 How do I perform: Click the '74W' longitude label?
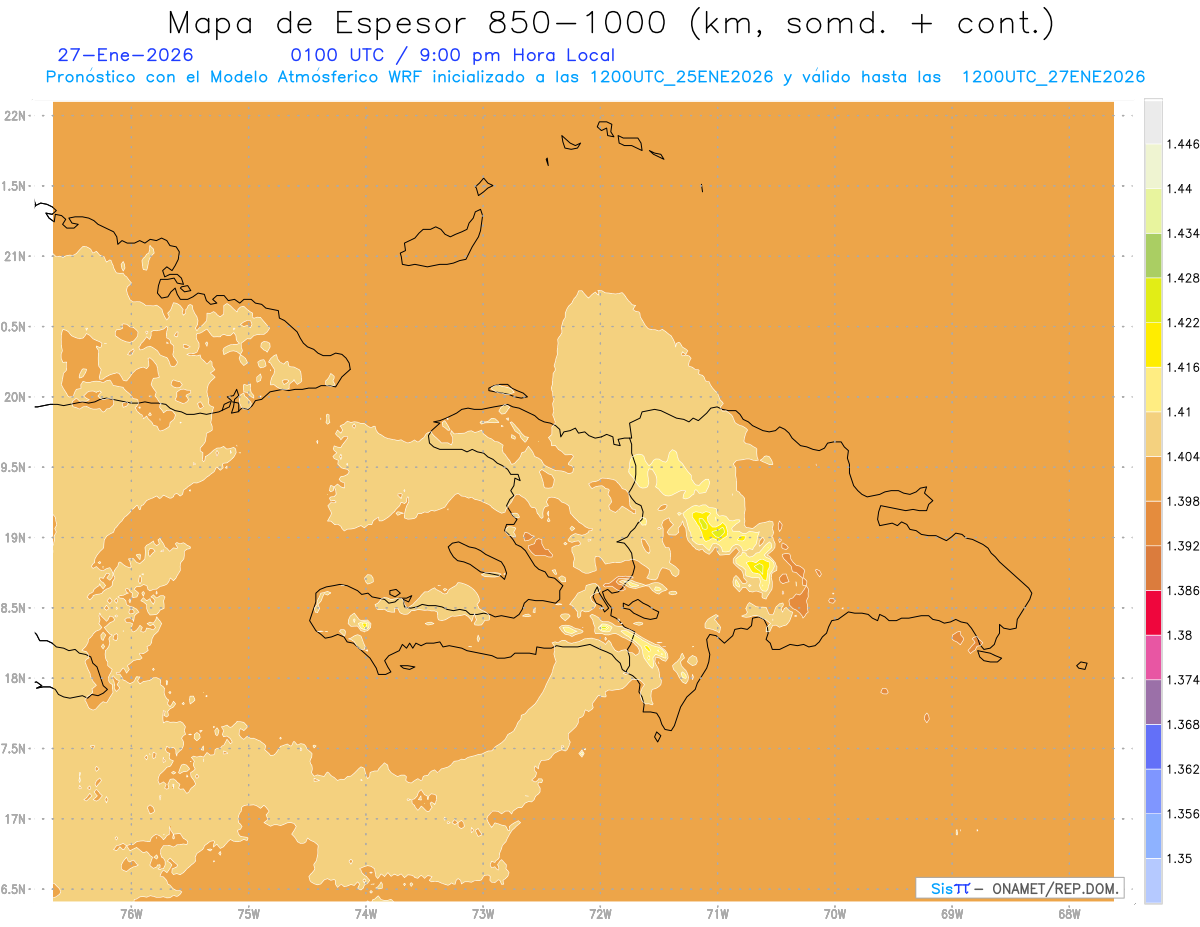coord(365,913)
